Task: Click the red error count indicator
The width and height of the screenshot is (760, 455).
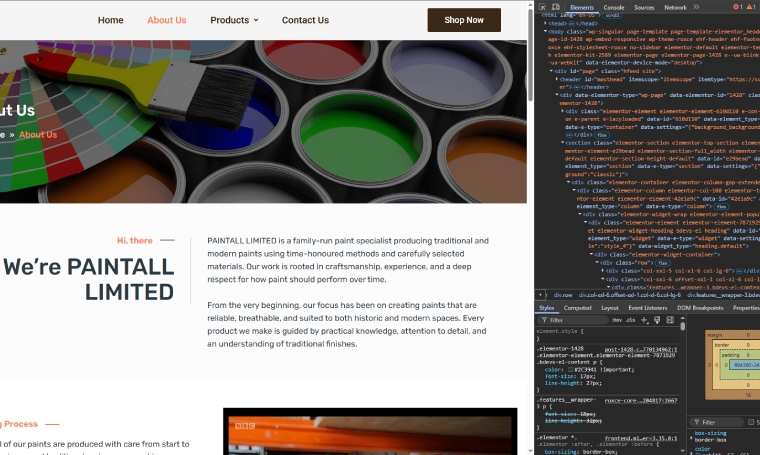Action: pos(738,7)
